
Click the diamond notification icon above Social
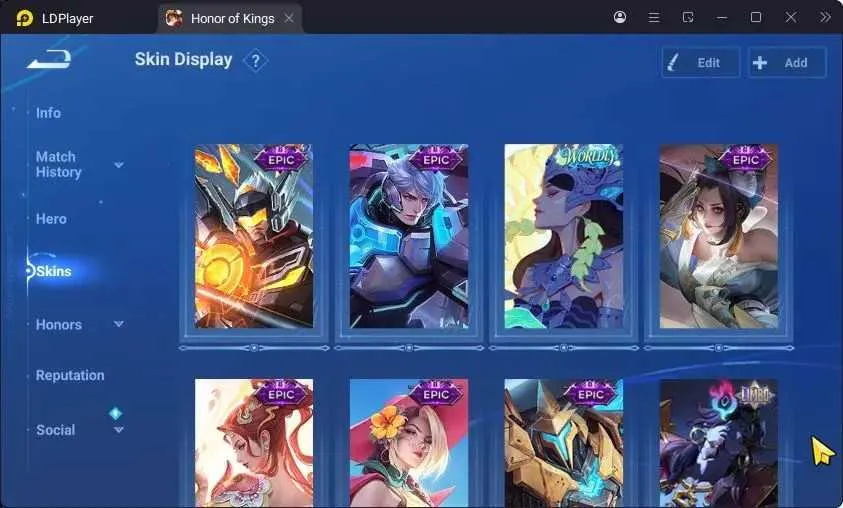pyautogui.click(x=116, y=413)
